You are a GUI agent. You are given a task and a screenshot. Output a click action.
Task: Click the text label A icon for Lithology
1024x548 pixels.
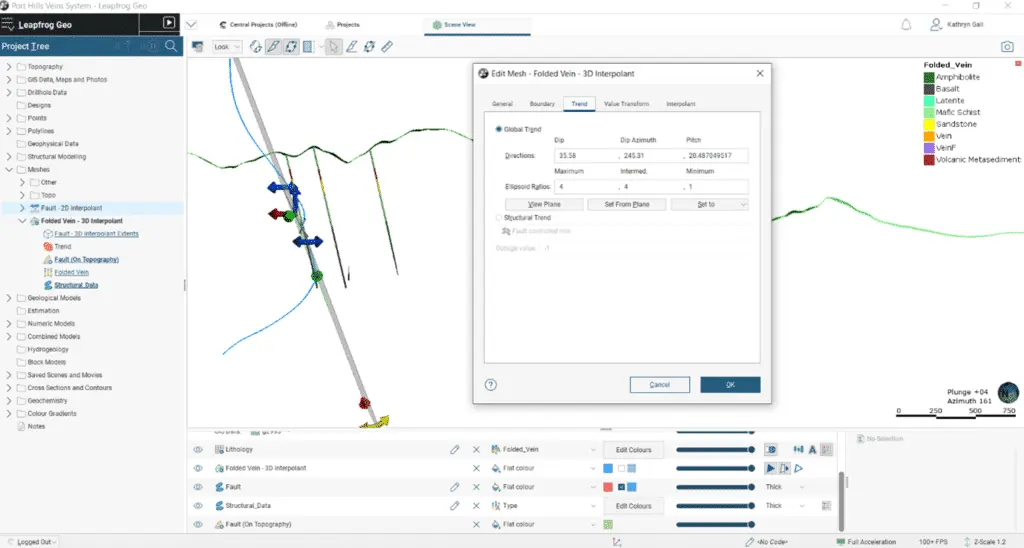812,449
